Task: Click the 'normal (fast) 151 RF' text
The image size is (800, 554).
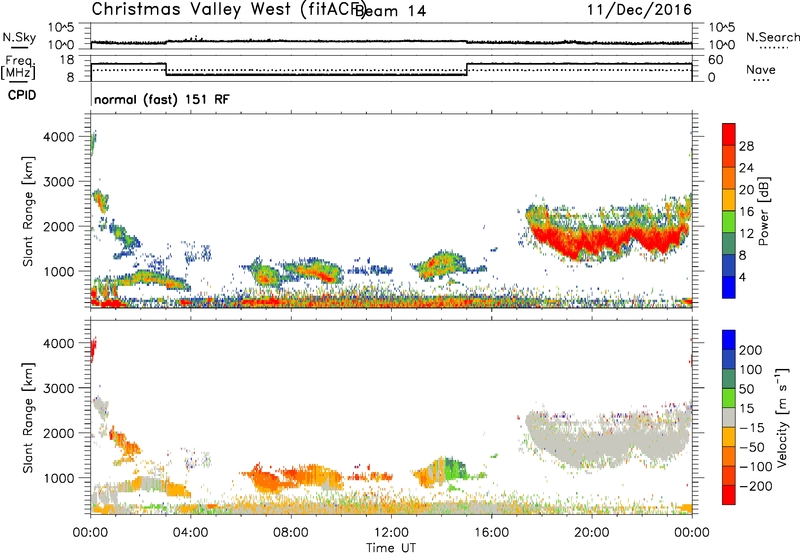Action: point(162,99)
